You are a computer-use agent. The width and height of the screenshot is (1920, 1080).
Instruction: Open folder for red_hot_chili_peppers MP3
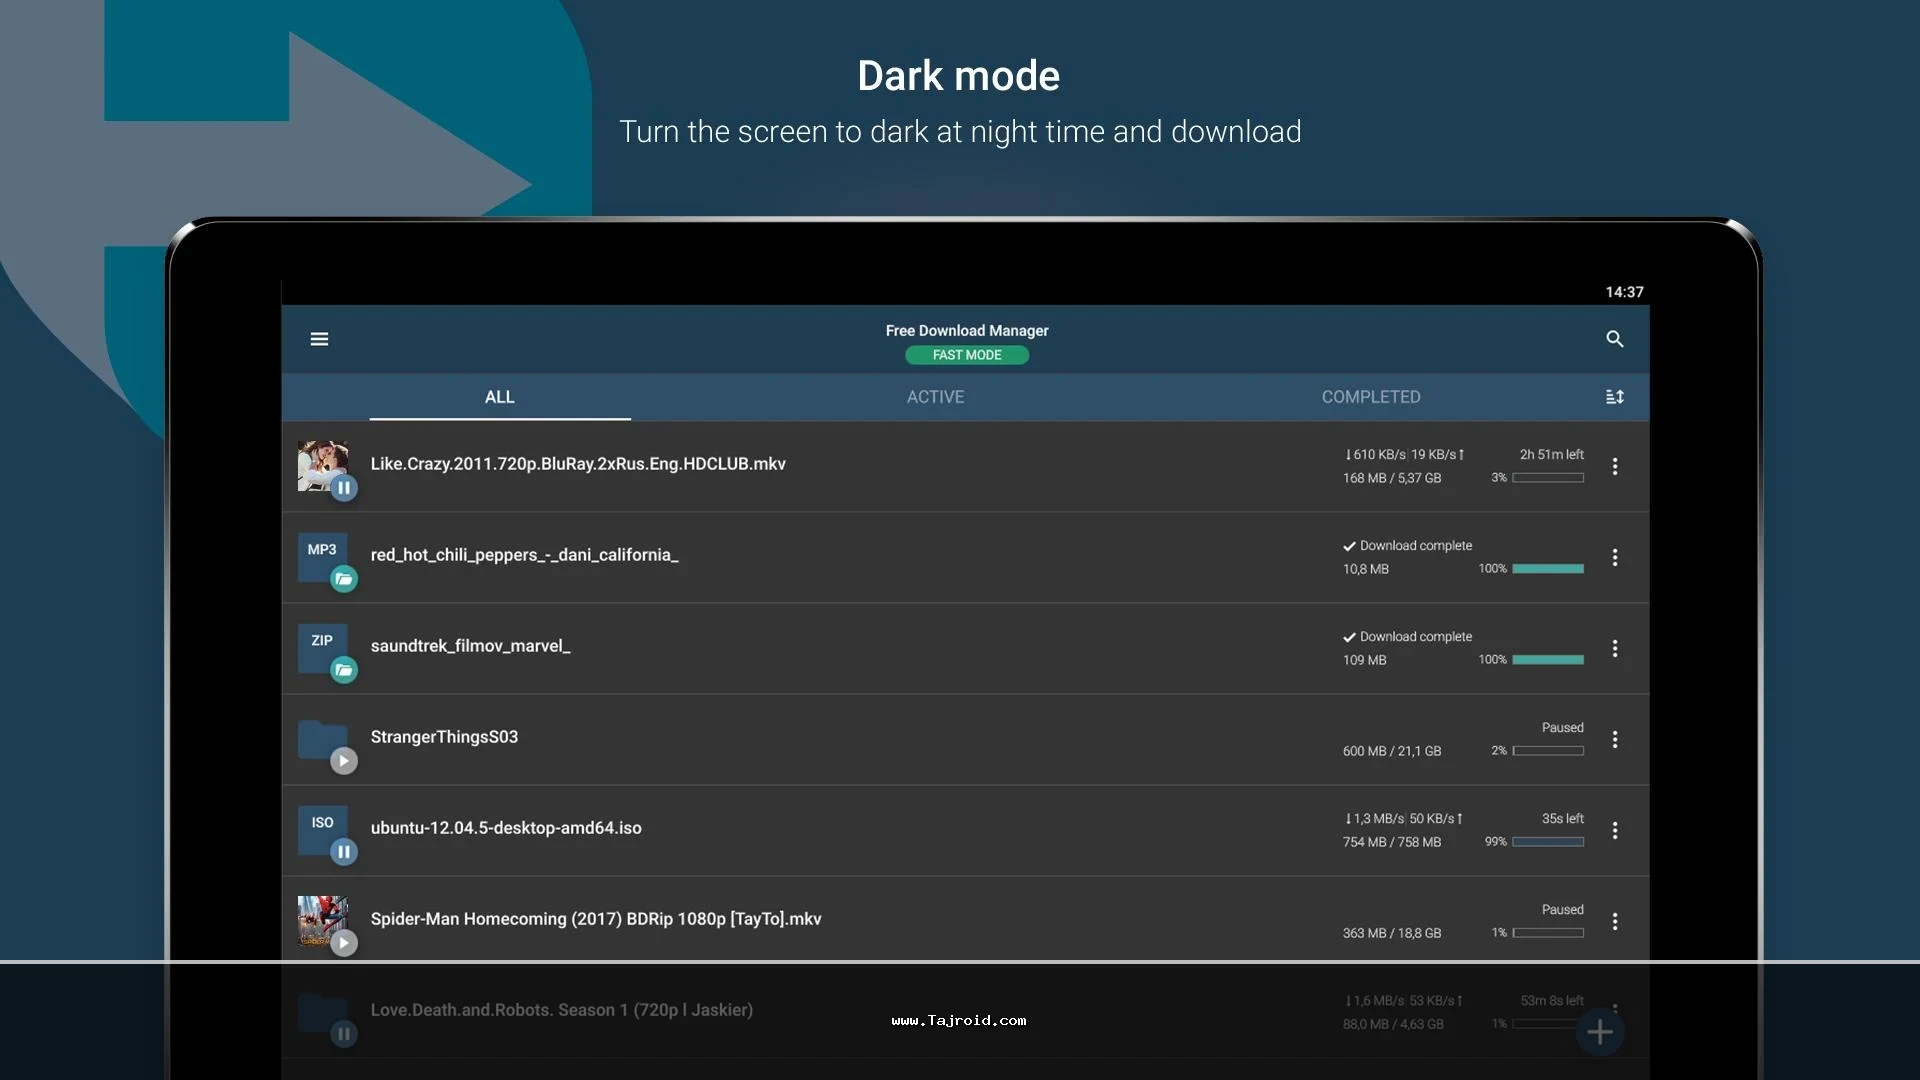[x=343, y=579]
